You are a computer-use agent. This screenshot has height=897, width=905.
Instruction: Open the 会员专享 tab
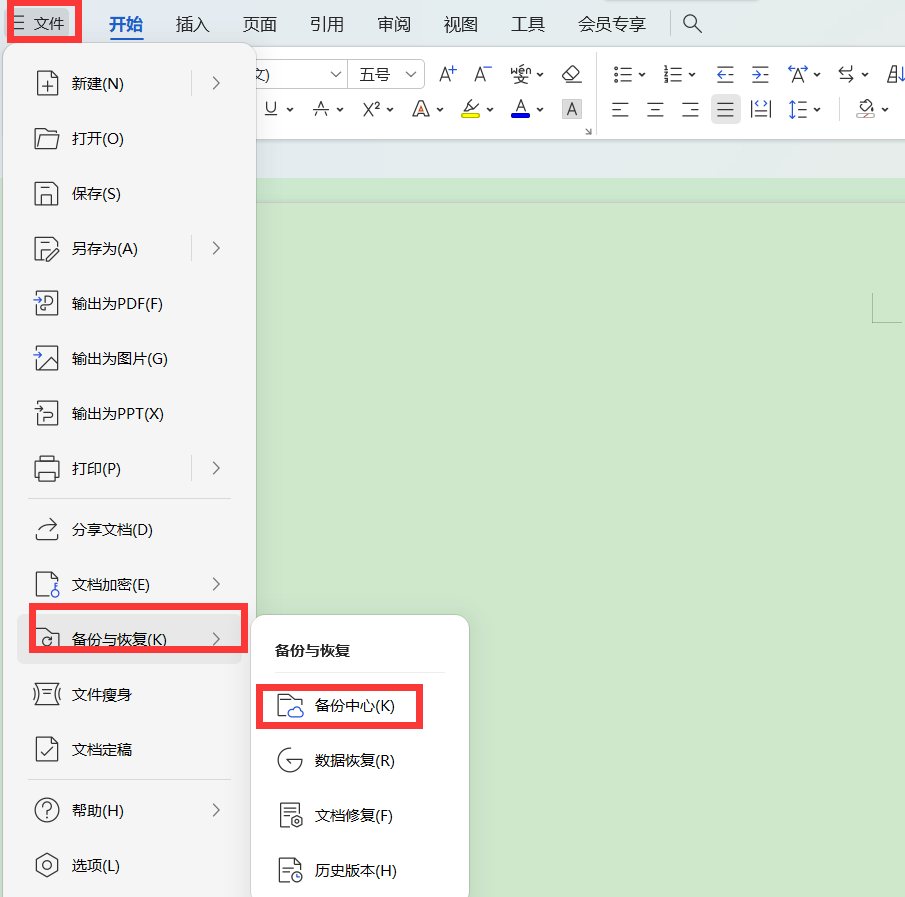(x=612, y=24)
